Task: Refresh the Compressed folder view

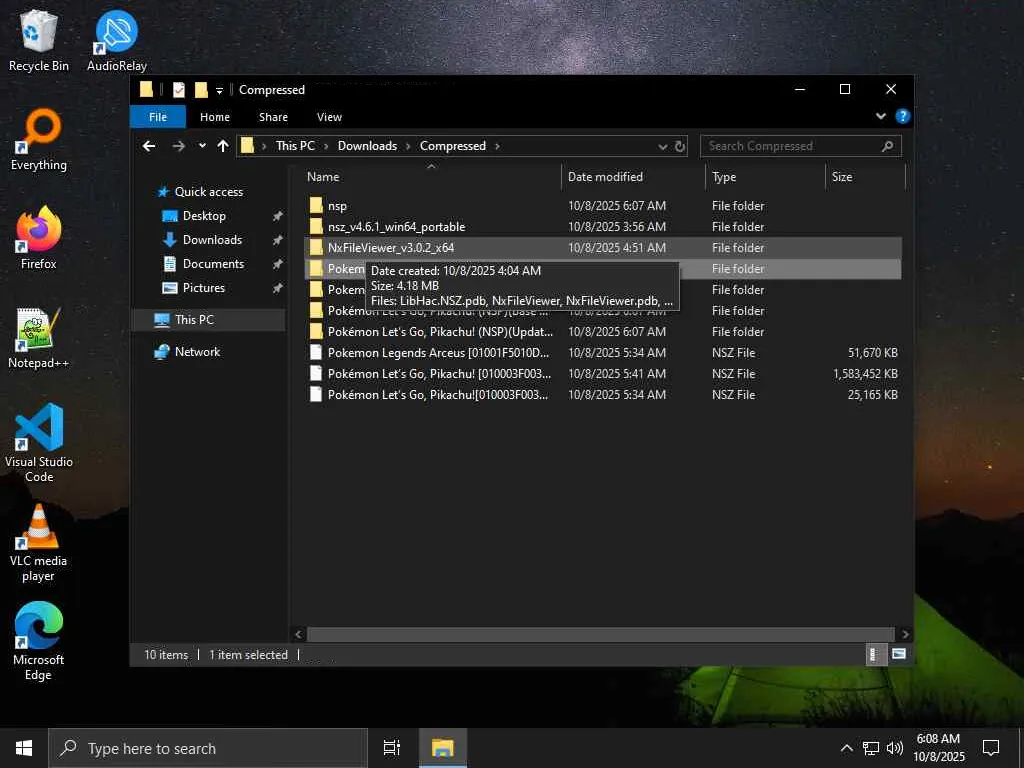Action: pyautogui.click(x=680, y=146)
